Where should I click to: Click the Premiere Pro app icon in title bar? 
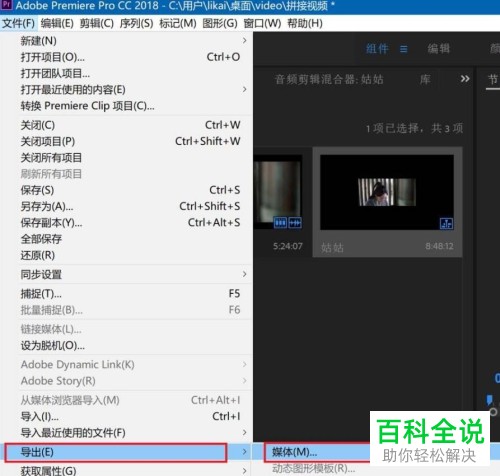[7, 5]
